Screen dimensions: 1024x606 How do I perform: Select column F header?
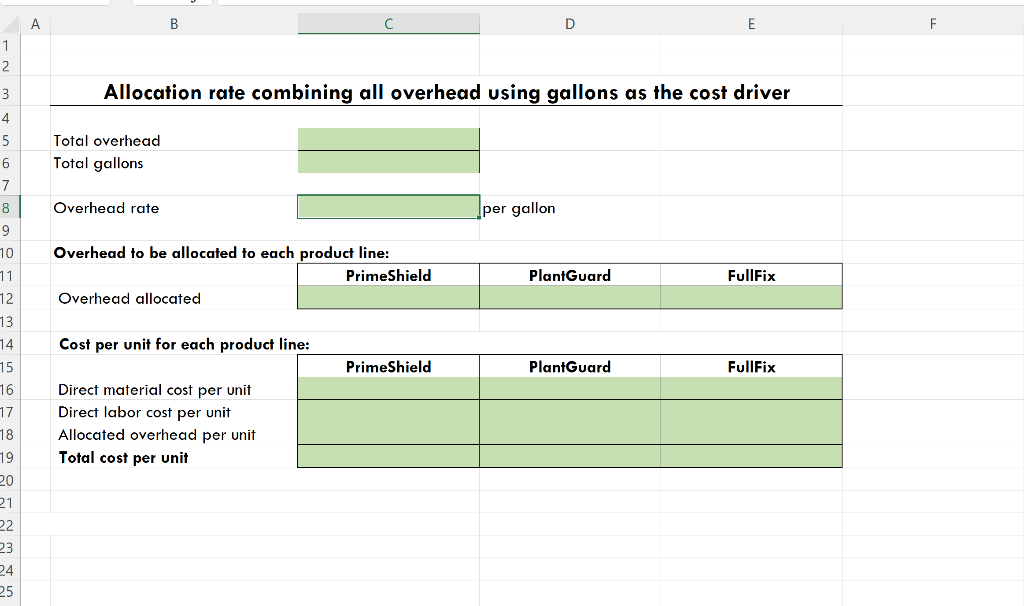click(x=933, y=24)
